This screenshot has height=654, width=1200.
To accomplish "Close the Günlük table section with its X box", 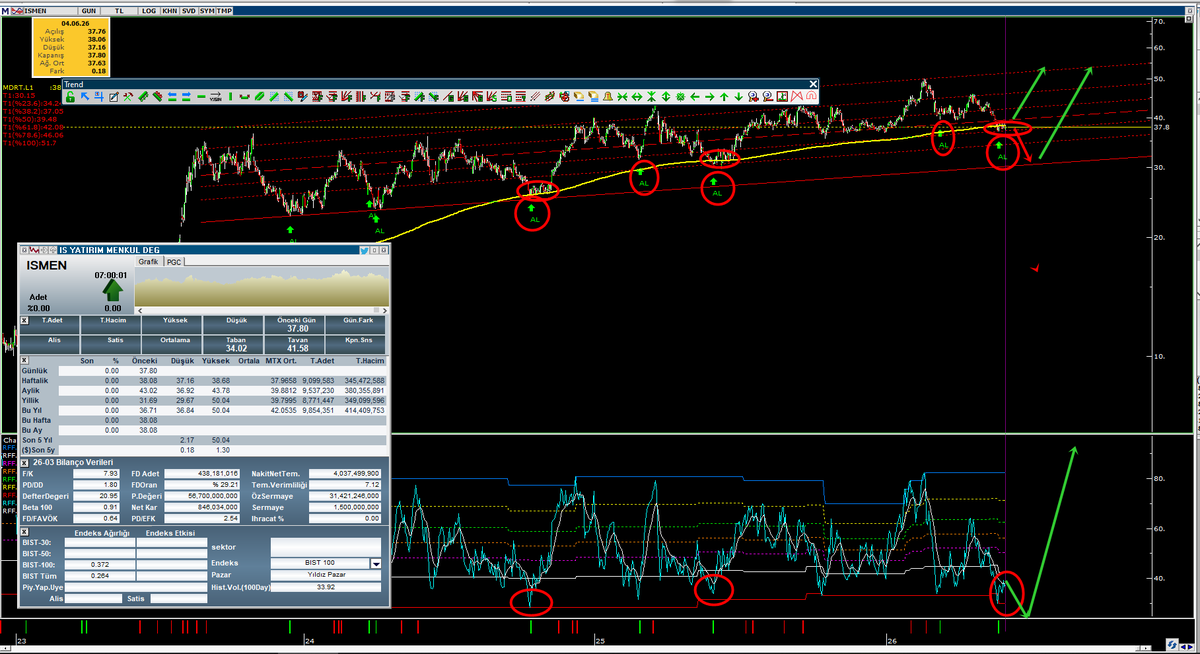I will 25,360.
